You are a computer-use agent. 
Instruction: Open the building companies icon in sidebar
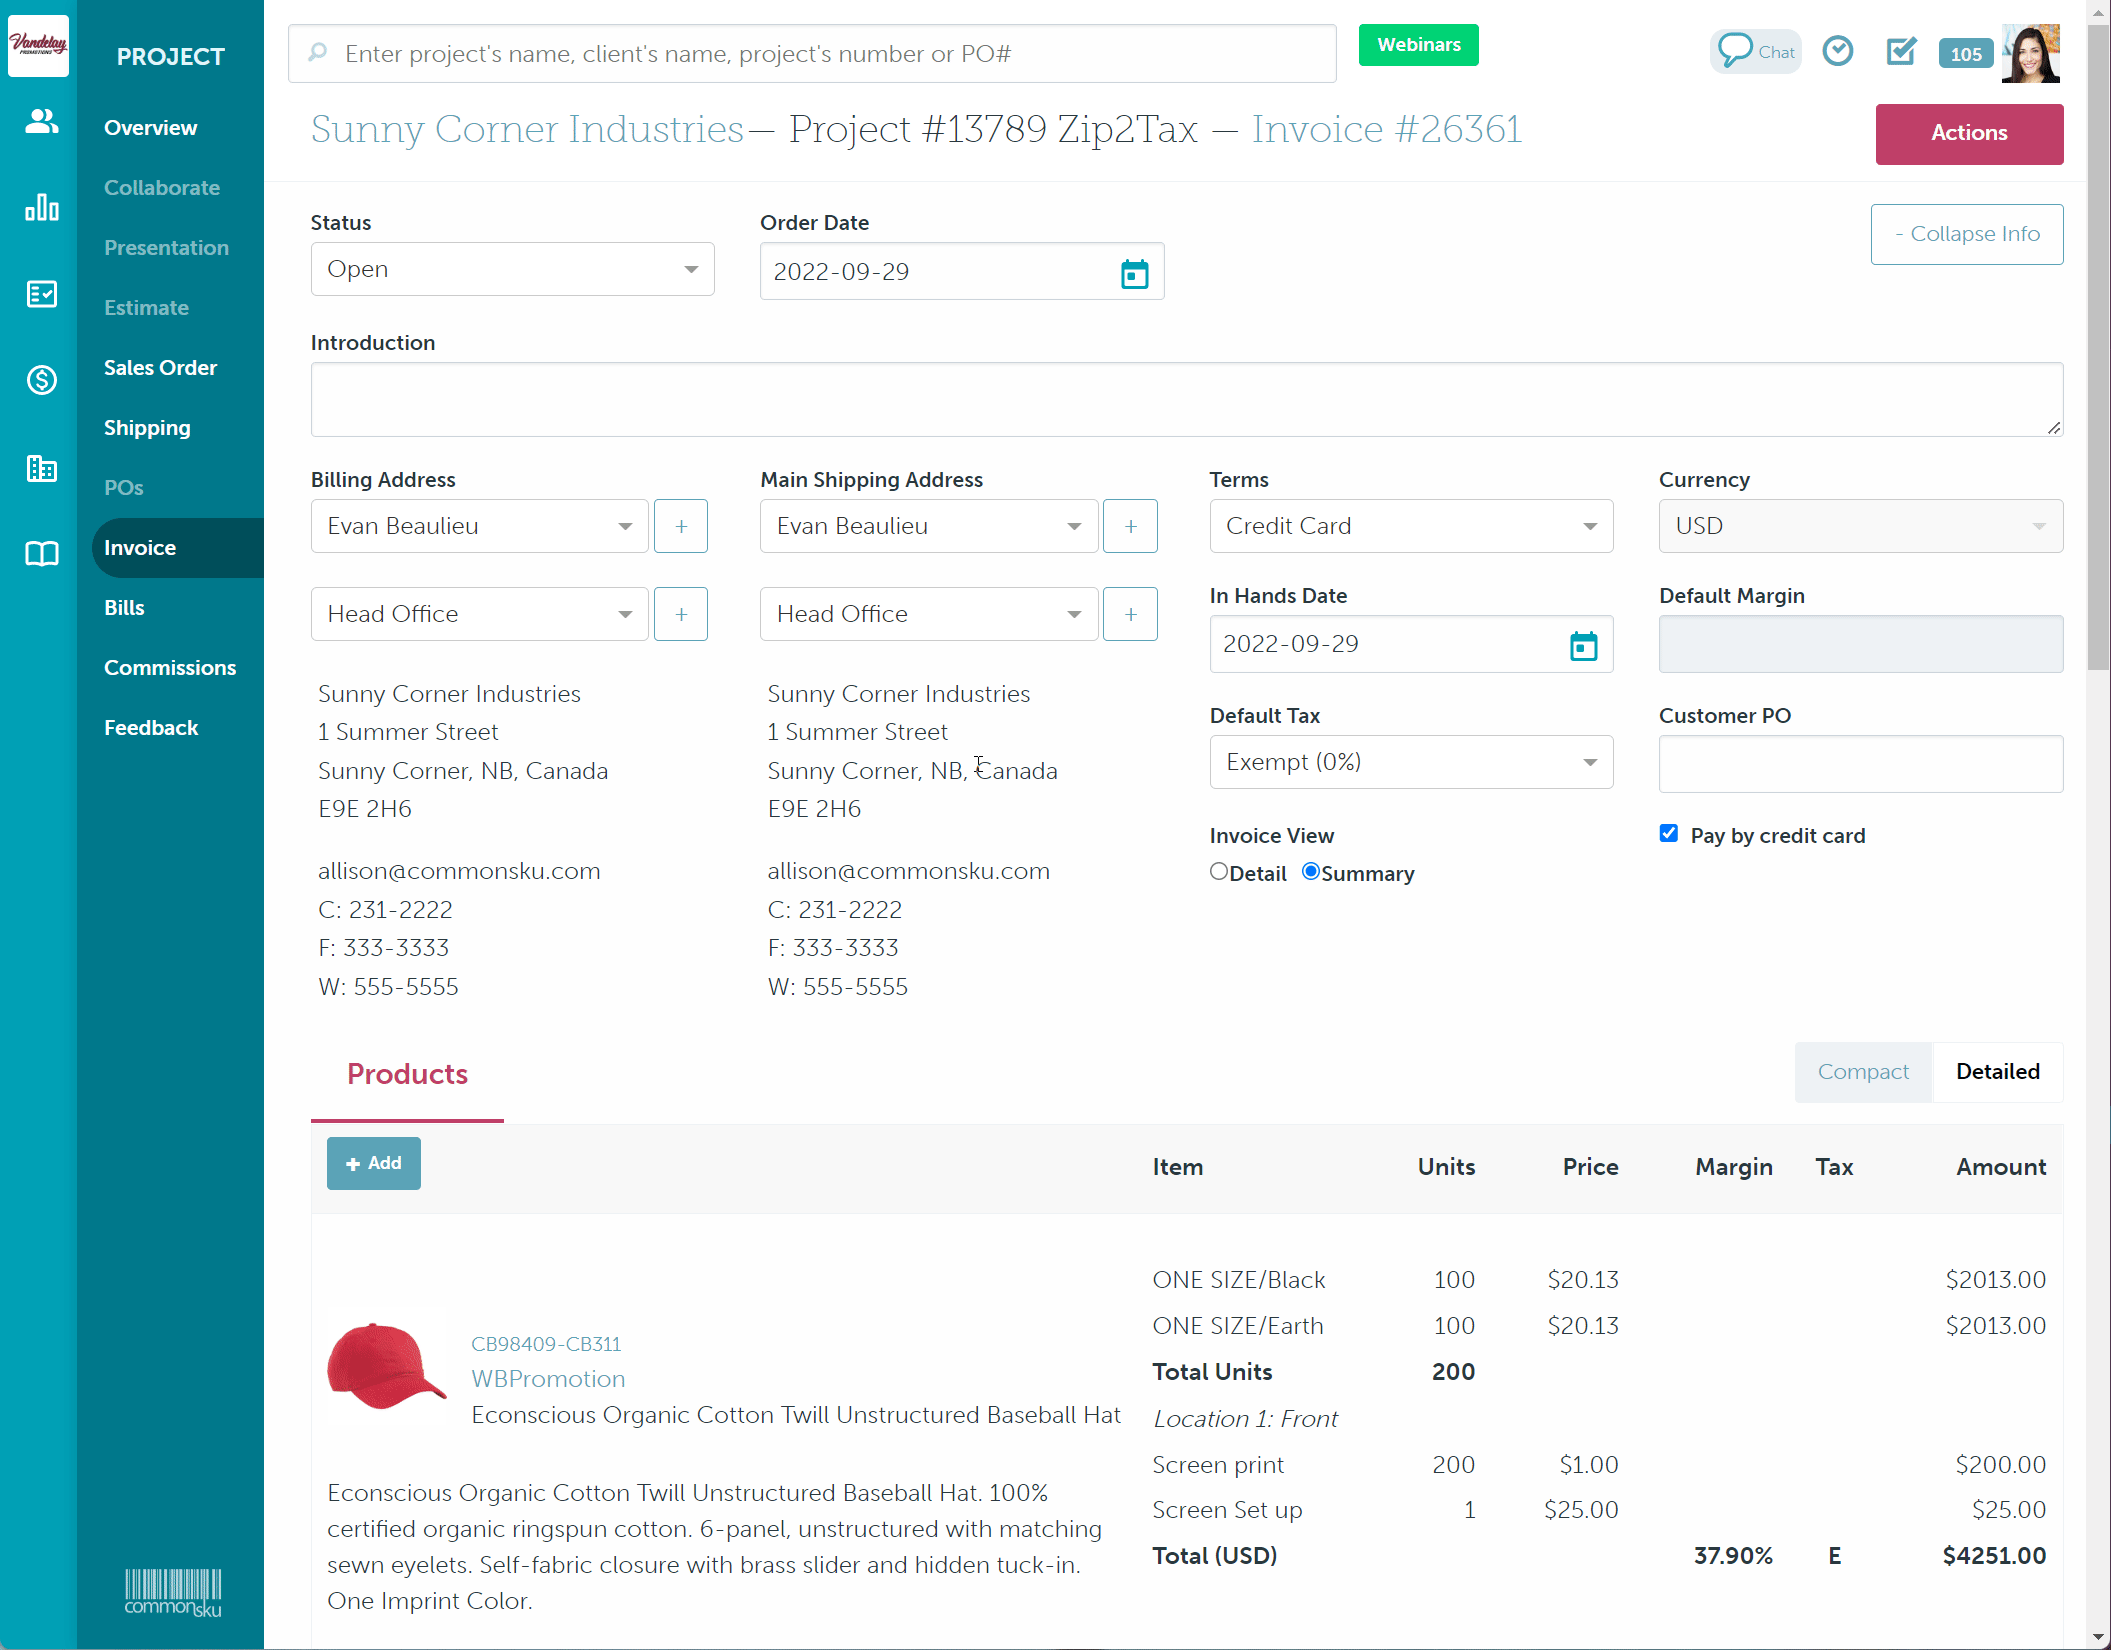(x=41, y=467)
